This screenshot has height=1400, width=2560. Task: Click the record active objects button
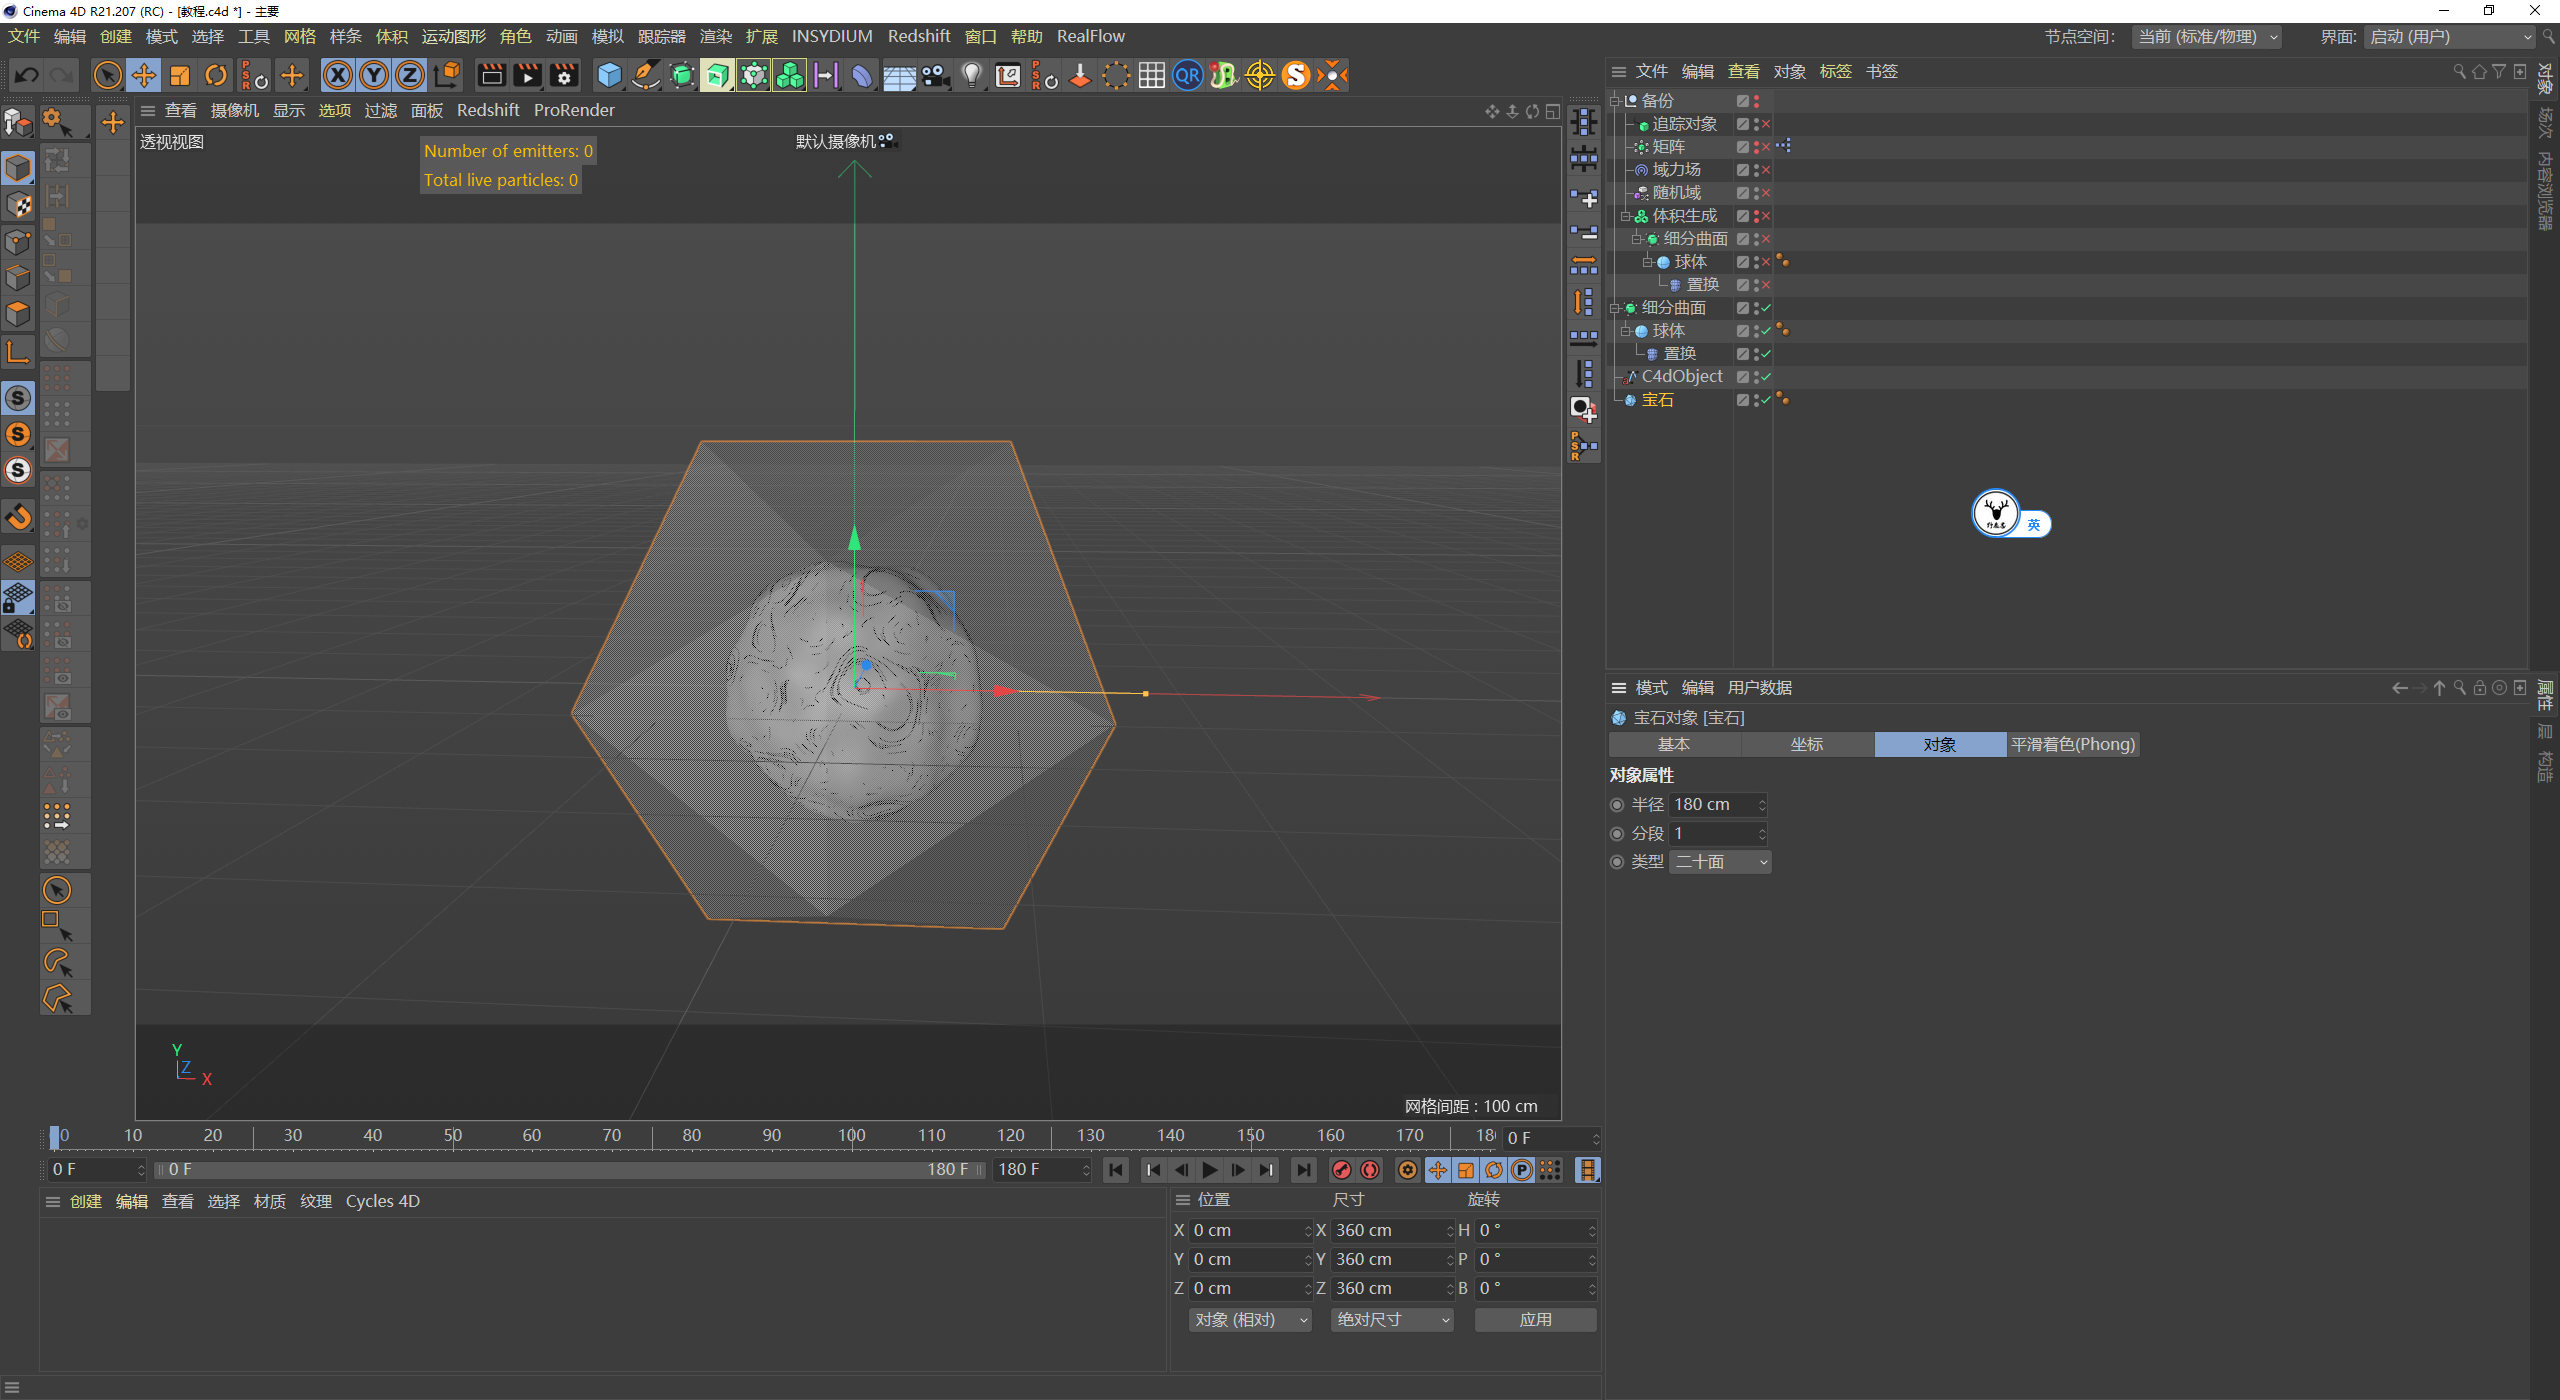click(x=1342, y=1170)
